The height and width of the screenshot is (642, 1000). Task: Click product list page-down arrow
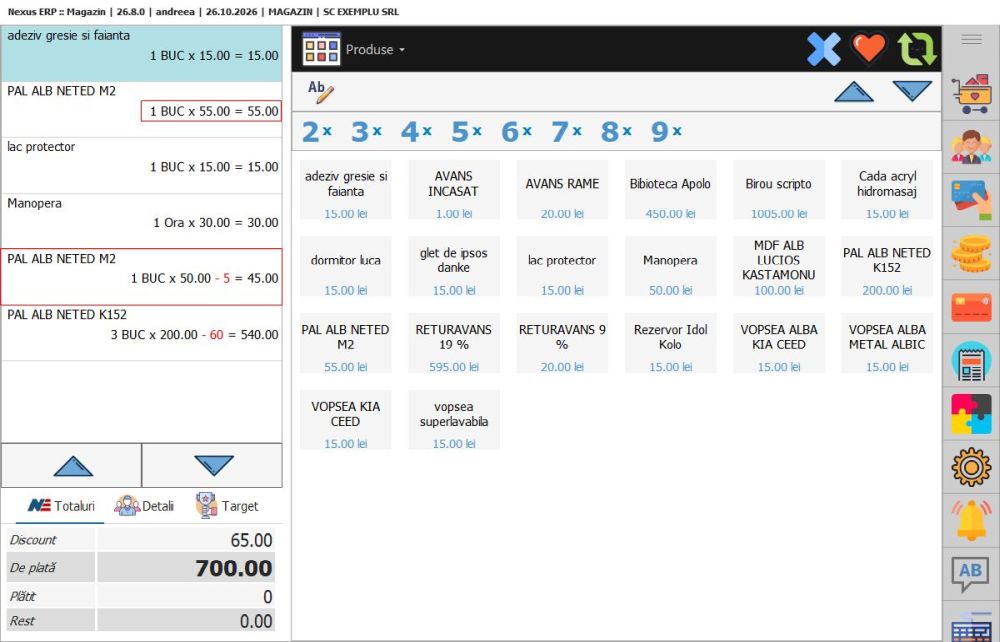pos(912,91)
